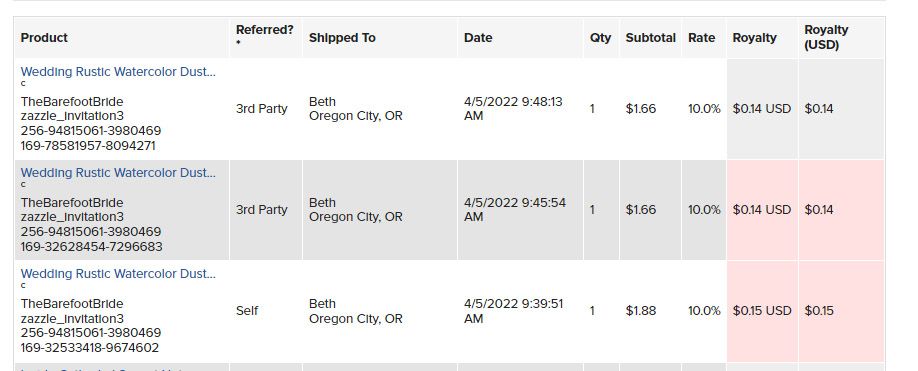Click the 4/5/2022 9:45:54 AM date cell
This screenshot has width=918, height=371.
pyautogui.click(x=515, y=209)
